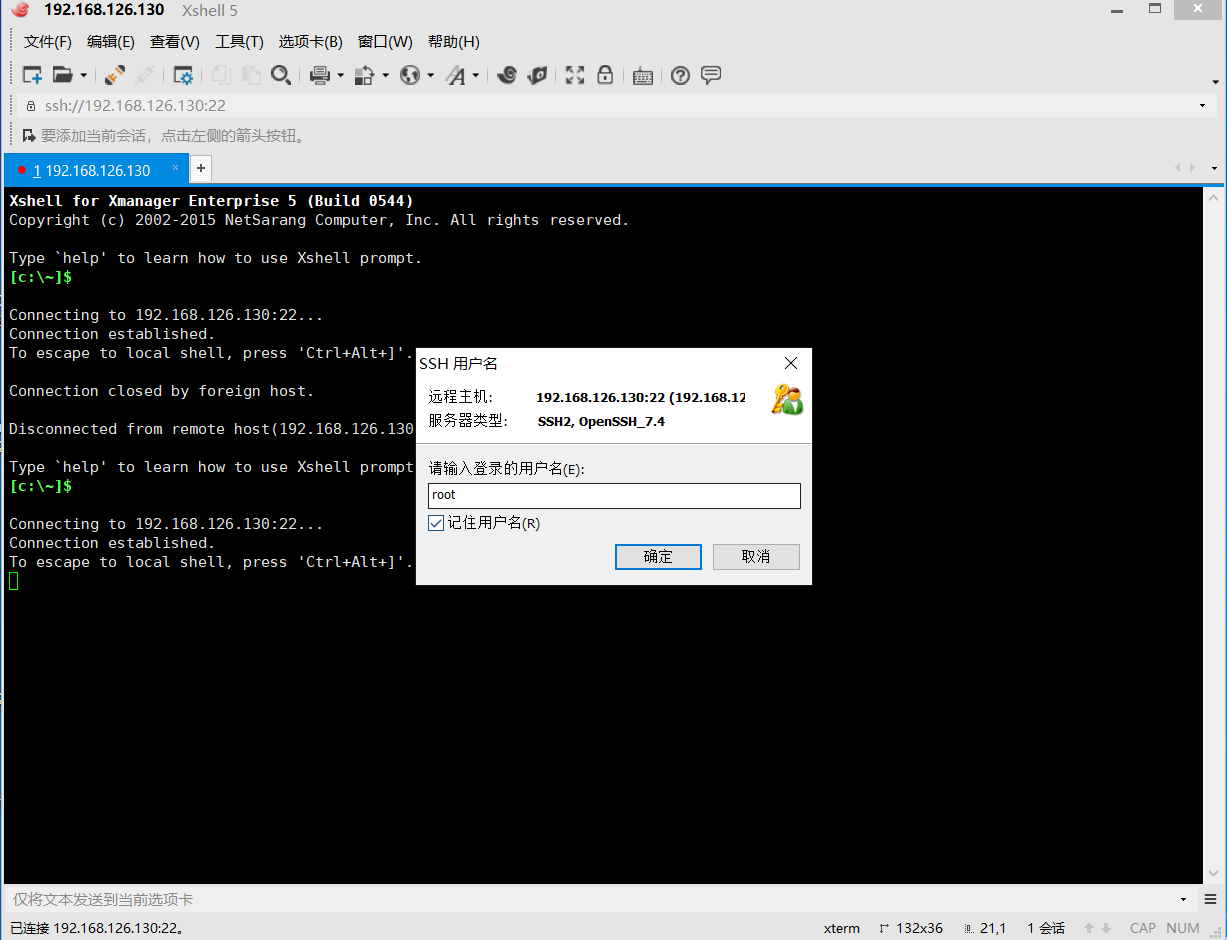Open the 选项卡(B) menu

311,41
